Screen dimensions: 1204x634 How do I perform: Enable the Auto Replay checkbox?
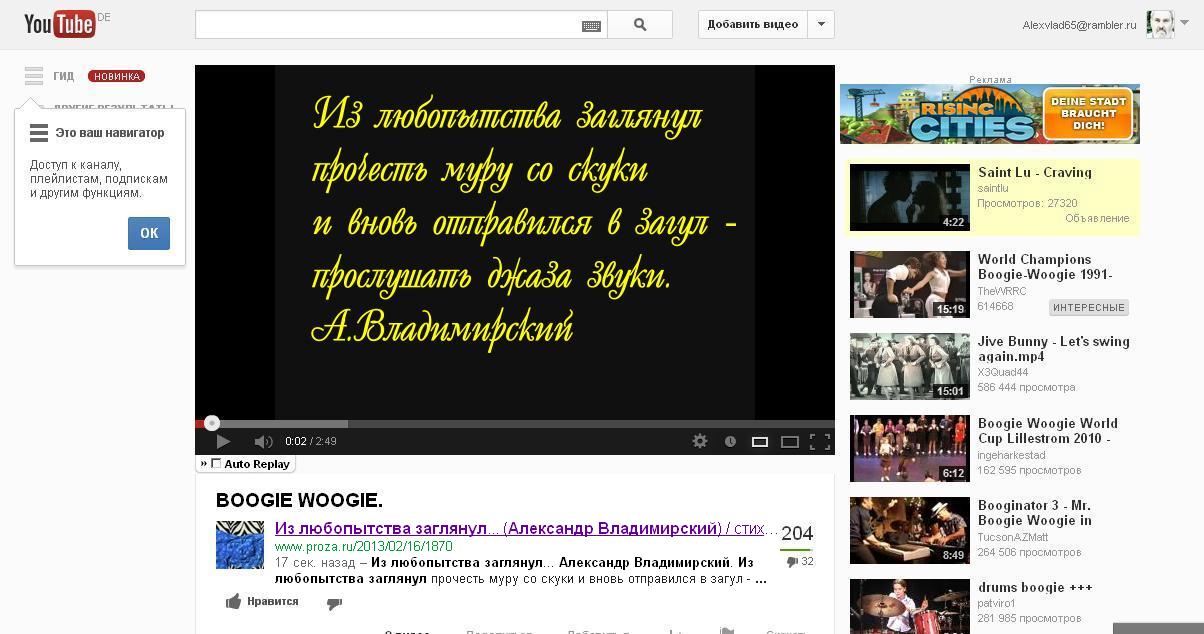pos(216,463)
